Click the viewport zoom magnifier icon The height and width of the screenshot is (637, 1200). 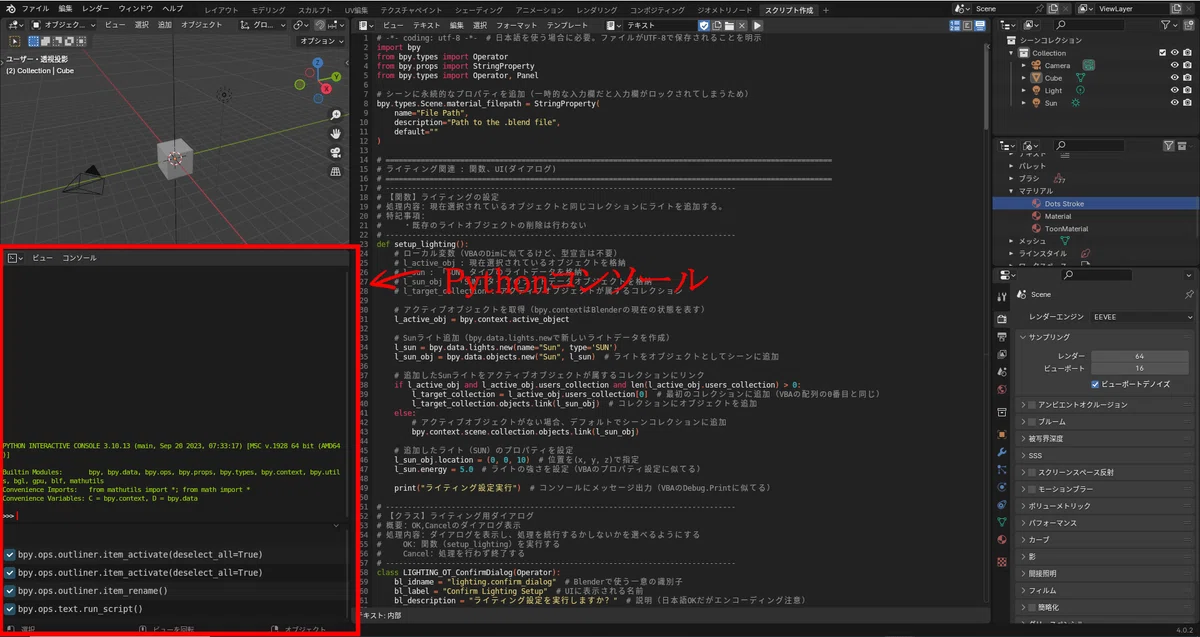tap(336, 114)
